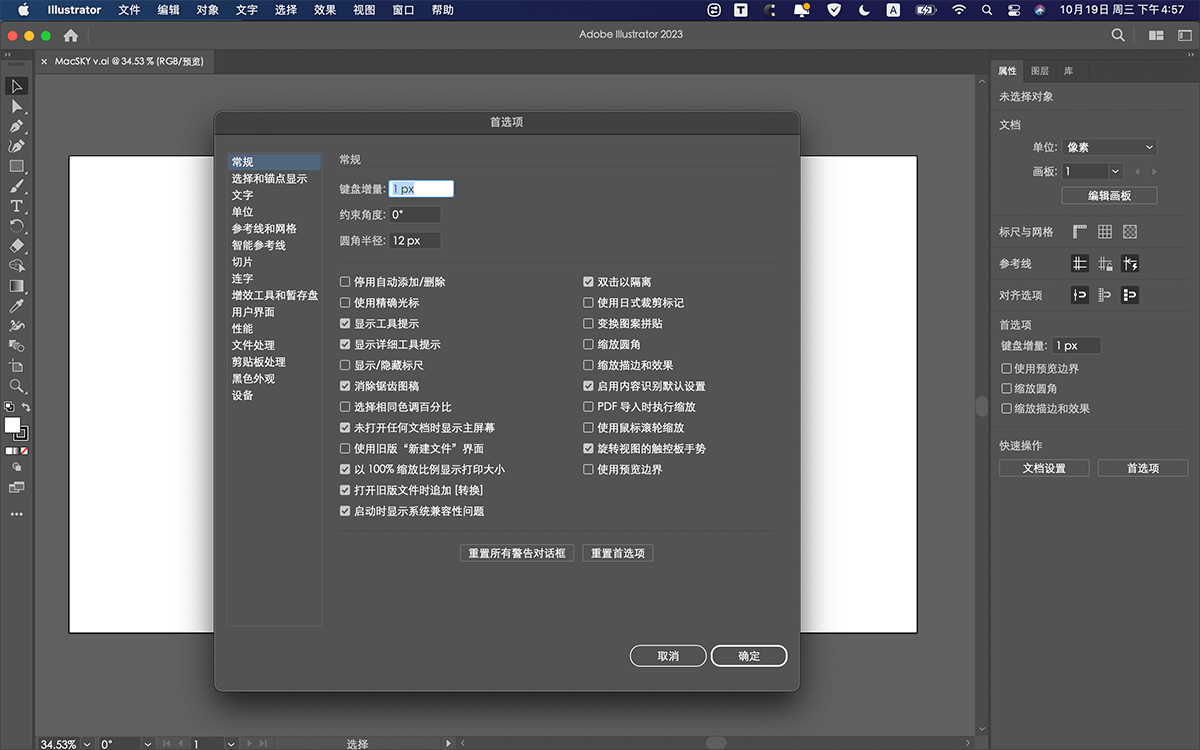Open the 单位 units dropdown

[x=1109, y=147]
